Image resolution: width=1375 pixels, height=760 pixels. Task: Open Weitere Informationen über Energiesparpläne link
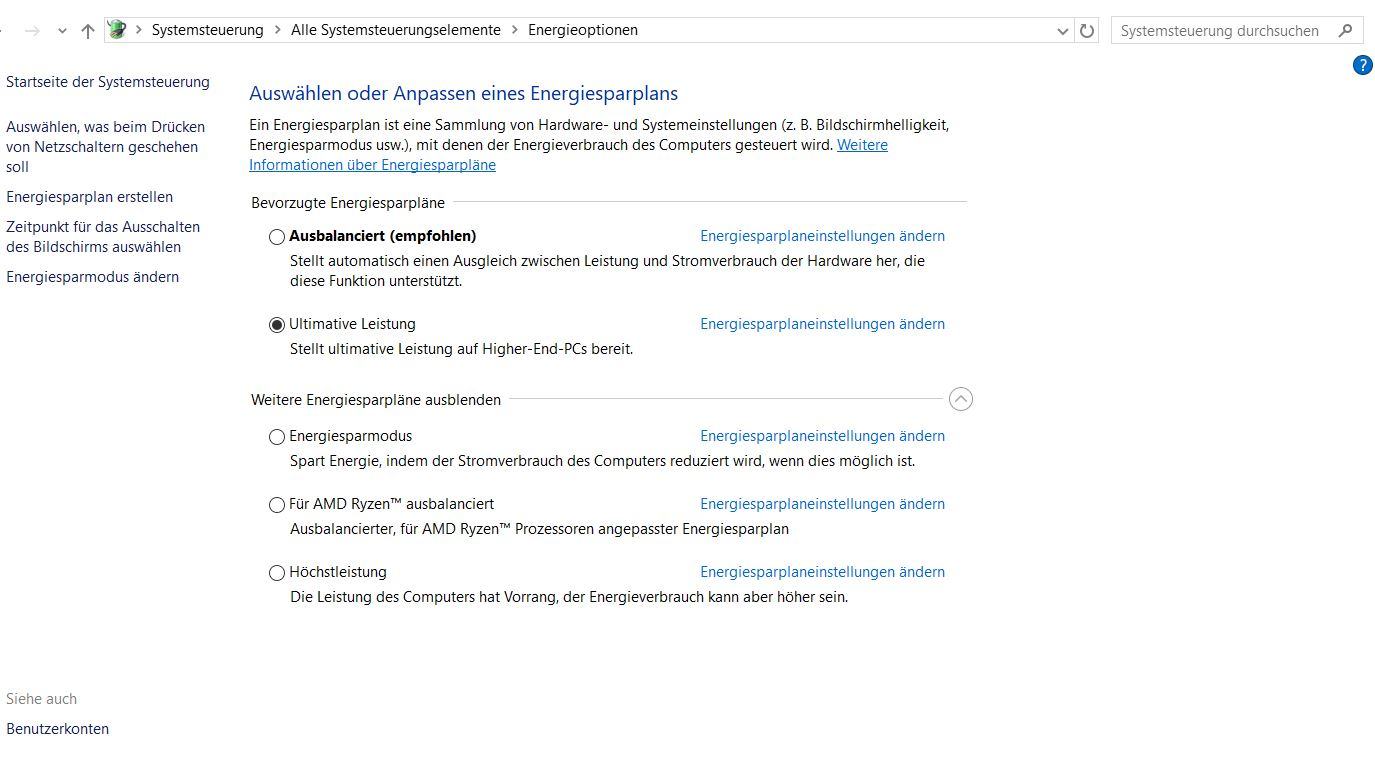click(x=568, y=155)
